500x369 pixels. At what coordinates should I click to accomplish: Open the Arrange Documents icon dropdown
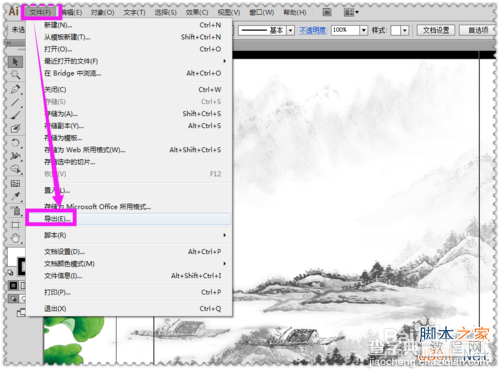[351, 12]
